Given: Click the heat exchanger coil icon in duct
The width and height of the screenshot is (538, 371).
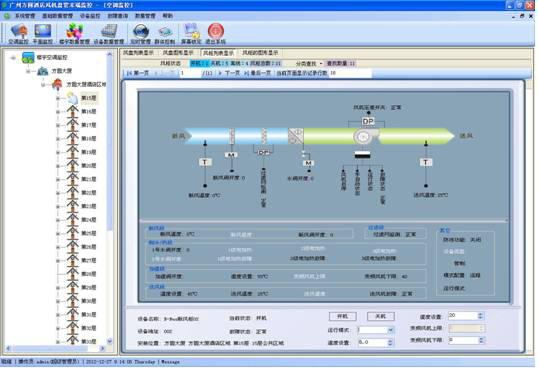Looking at the screenshot, I should [295, 136].
